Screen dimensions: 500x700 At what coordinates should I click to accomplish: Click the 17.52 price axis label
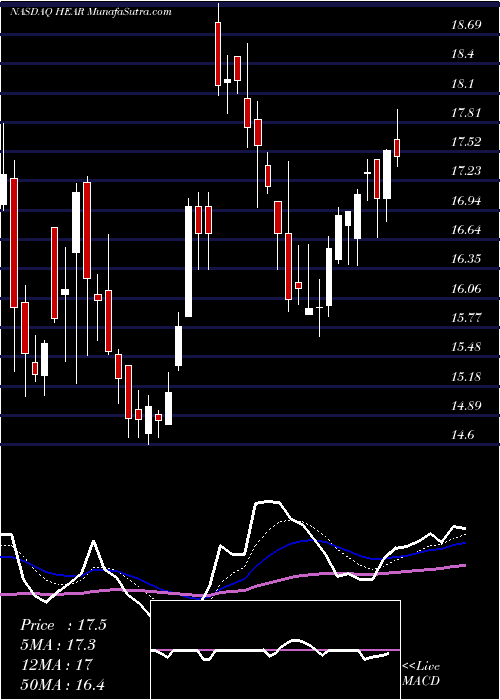click(x=466, y=142)
